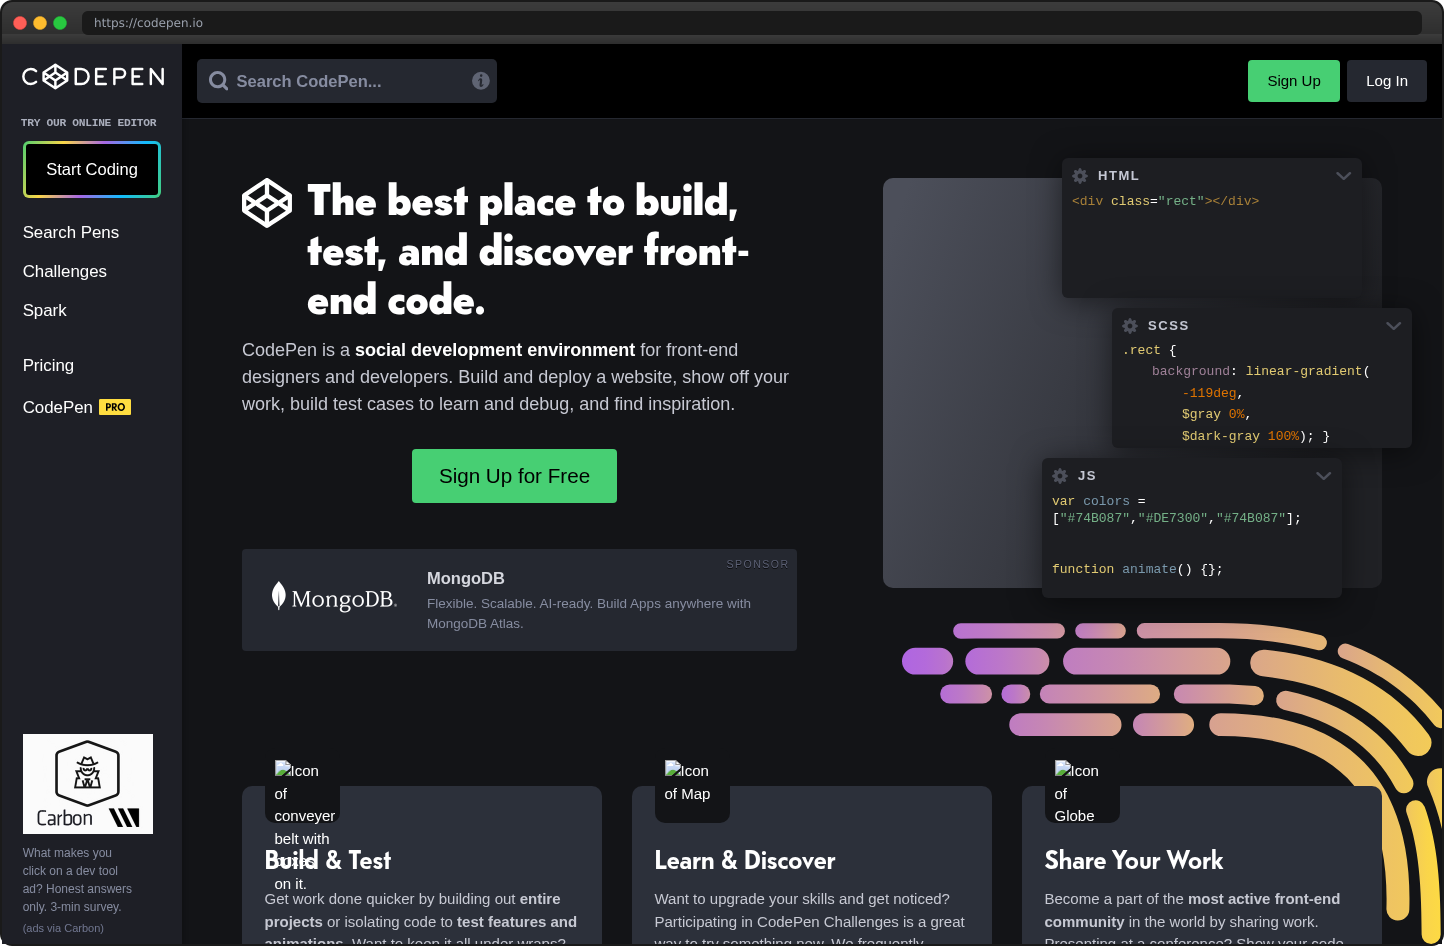Open the JS panel settings gear
The image size is (1444, 946).
tap(1059, 475)
